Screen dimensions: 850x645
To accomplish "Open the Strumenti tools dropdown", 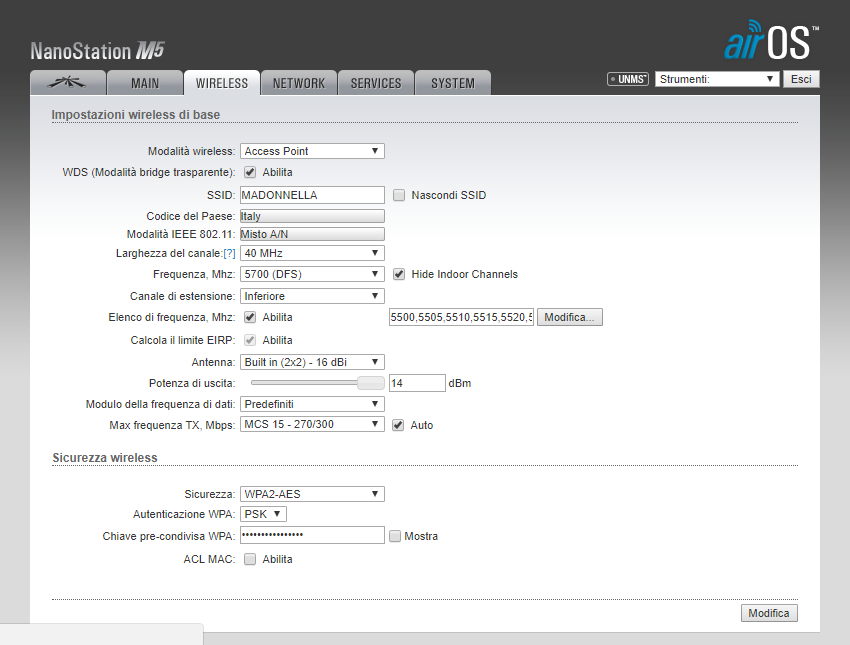I will (717, 79).
